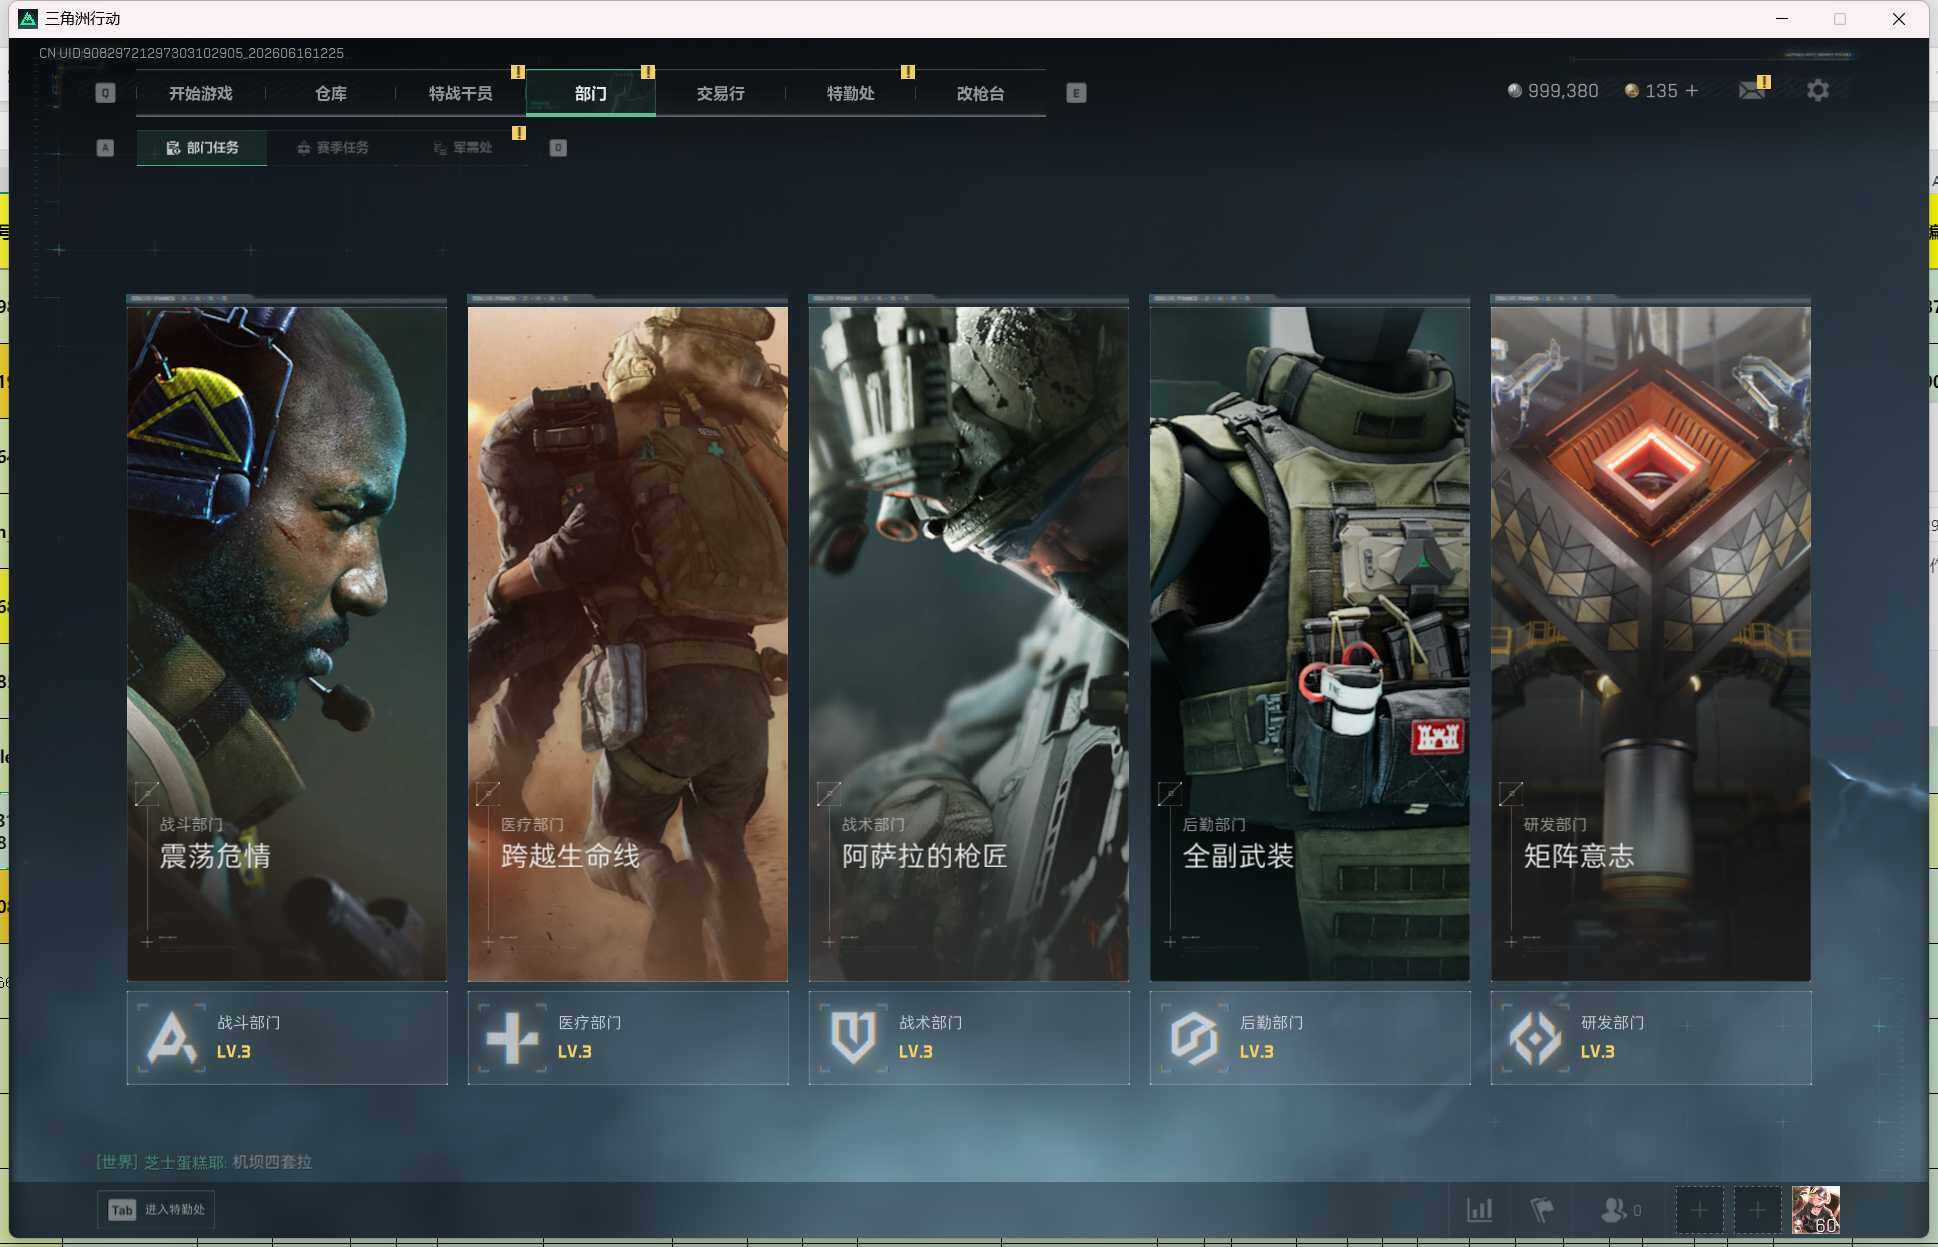Click the research department diamond emblem icon
This screenshot has width=1938, height=1247.
[x=1536, y=1038]
